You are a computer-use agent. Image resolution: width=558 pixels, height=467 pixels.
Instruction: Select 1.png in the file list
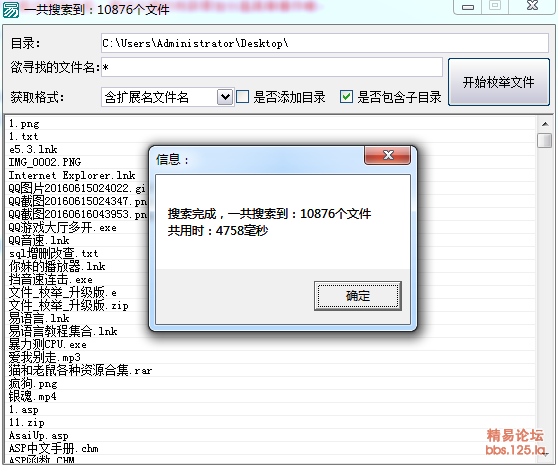click(x=24, y=124)
